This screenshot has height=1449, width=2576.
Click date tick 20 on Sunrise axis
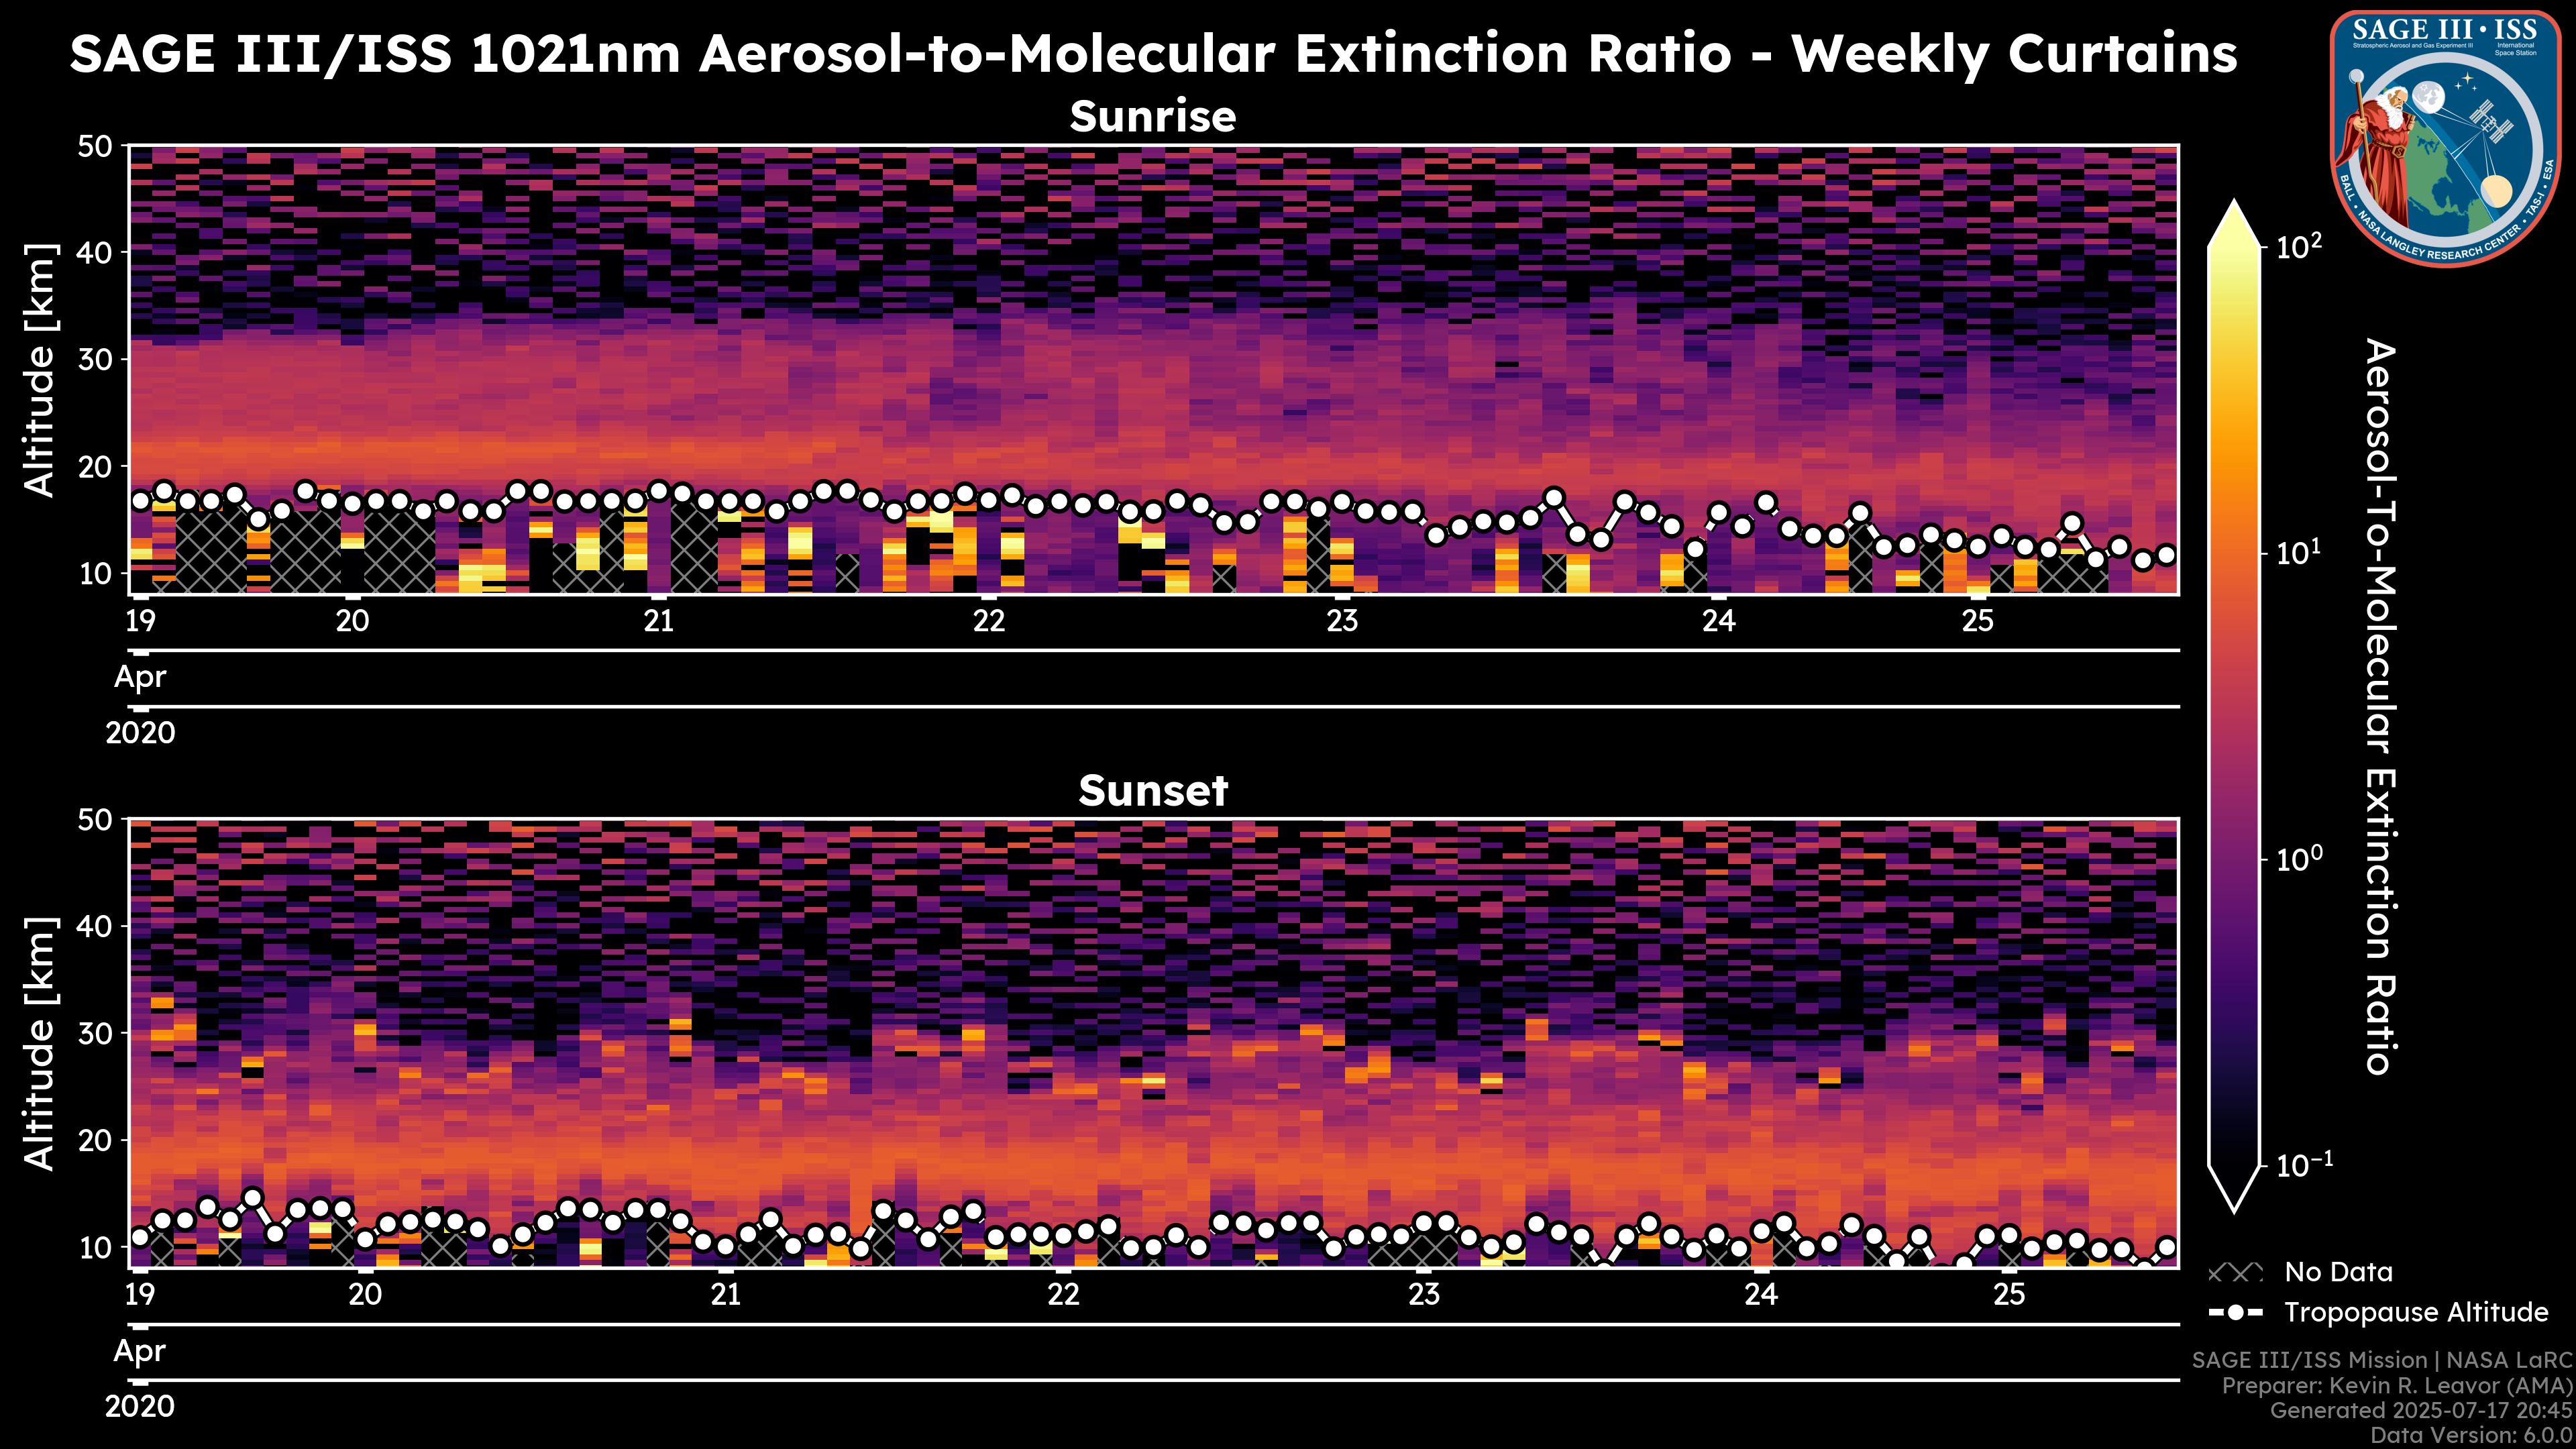(x=352, y=621)
